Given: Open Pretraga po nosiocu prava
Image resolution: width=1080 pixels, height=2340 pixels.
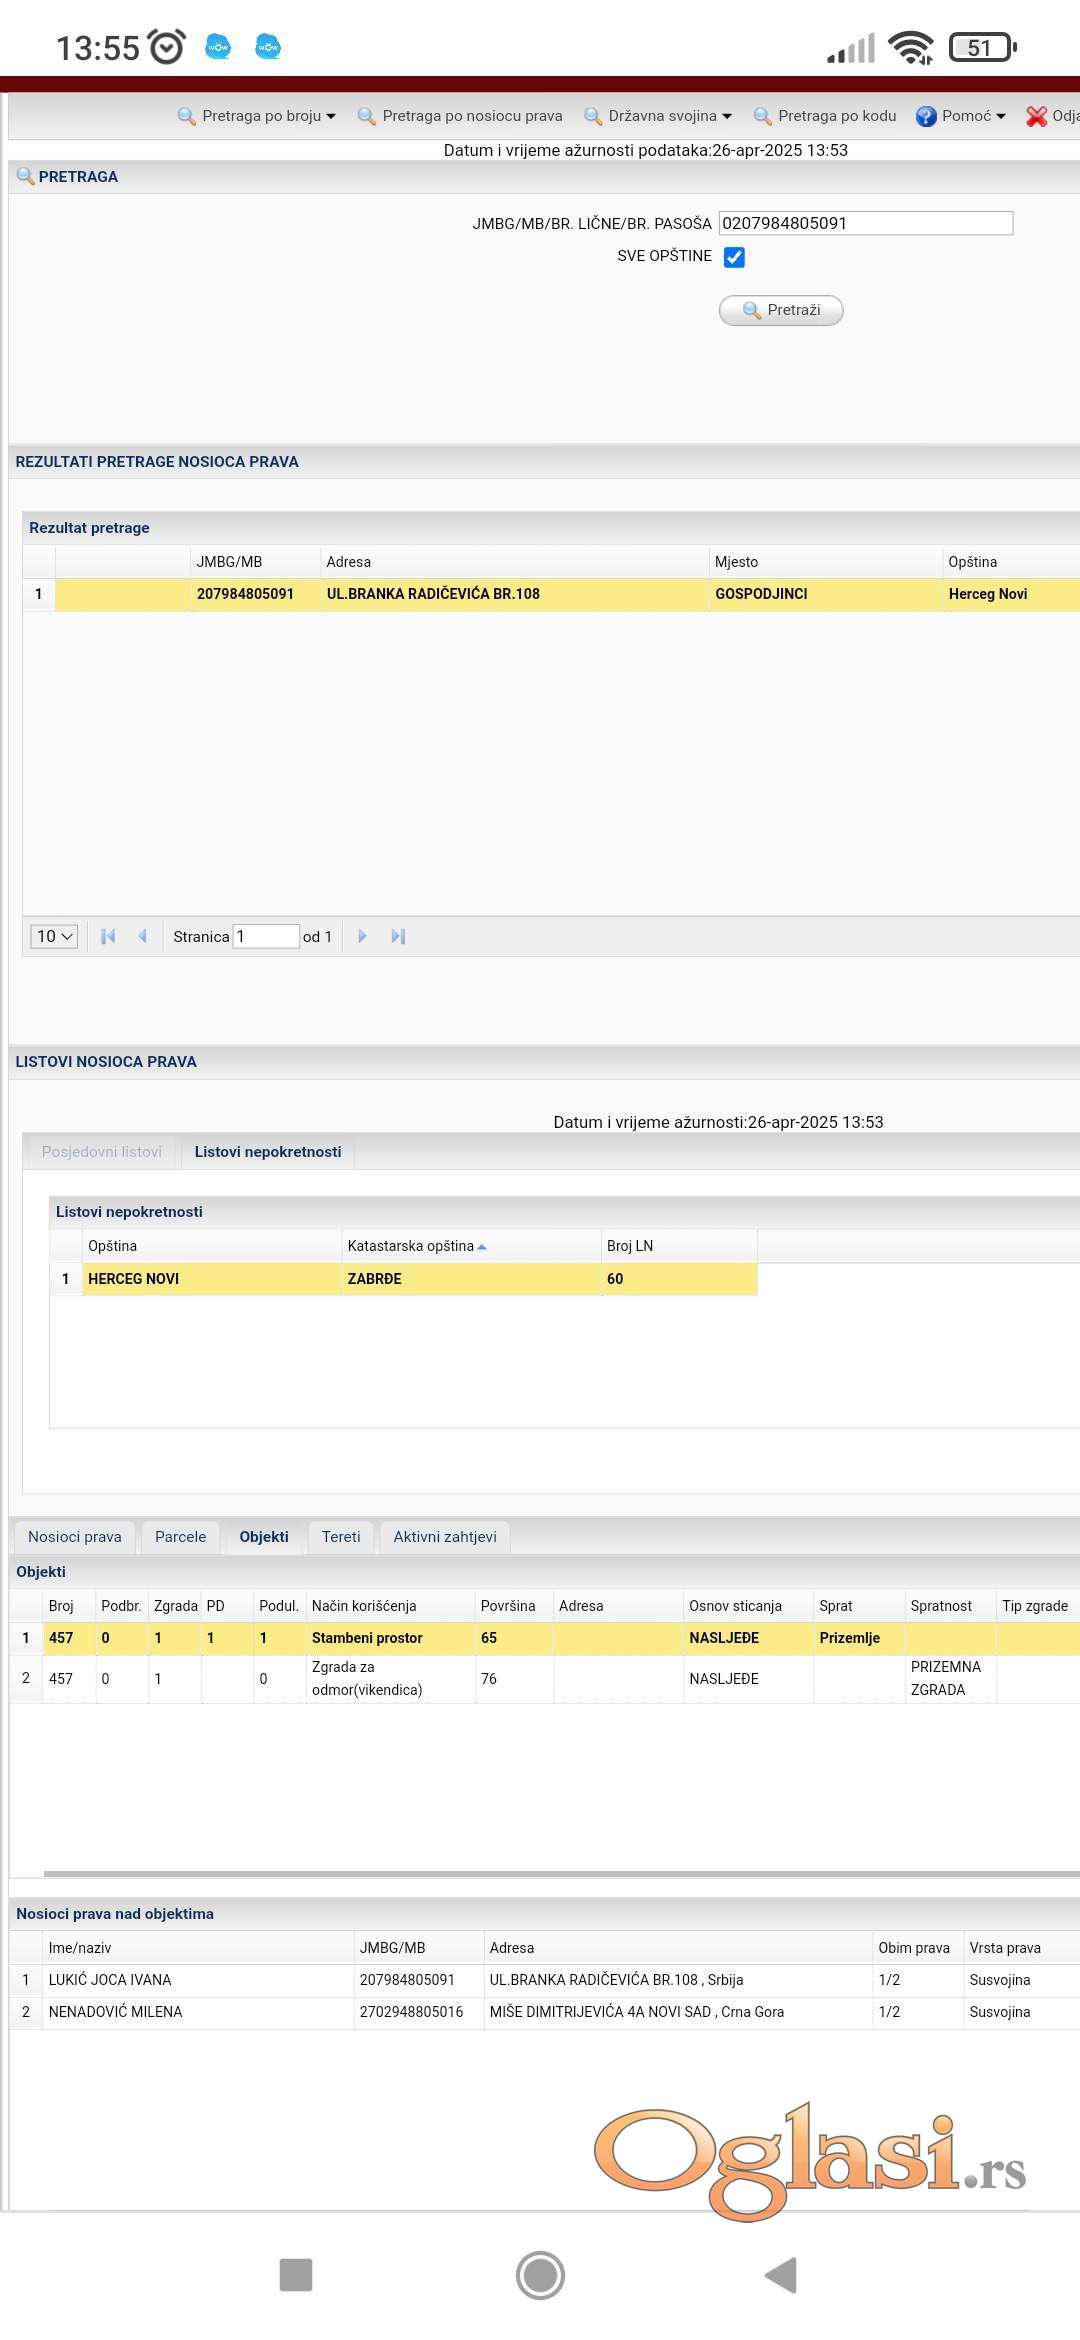Looking at the screenshot, I should 460,116.
